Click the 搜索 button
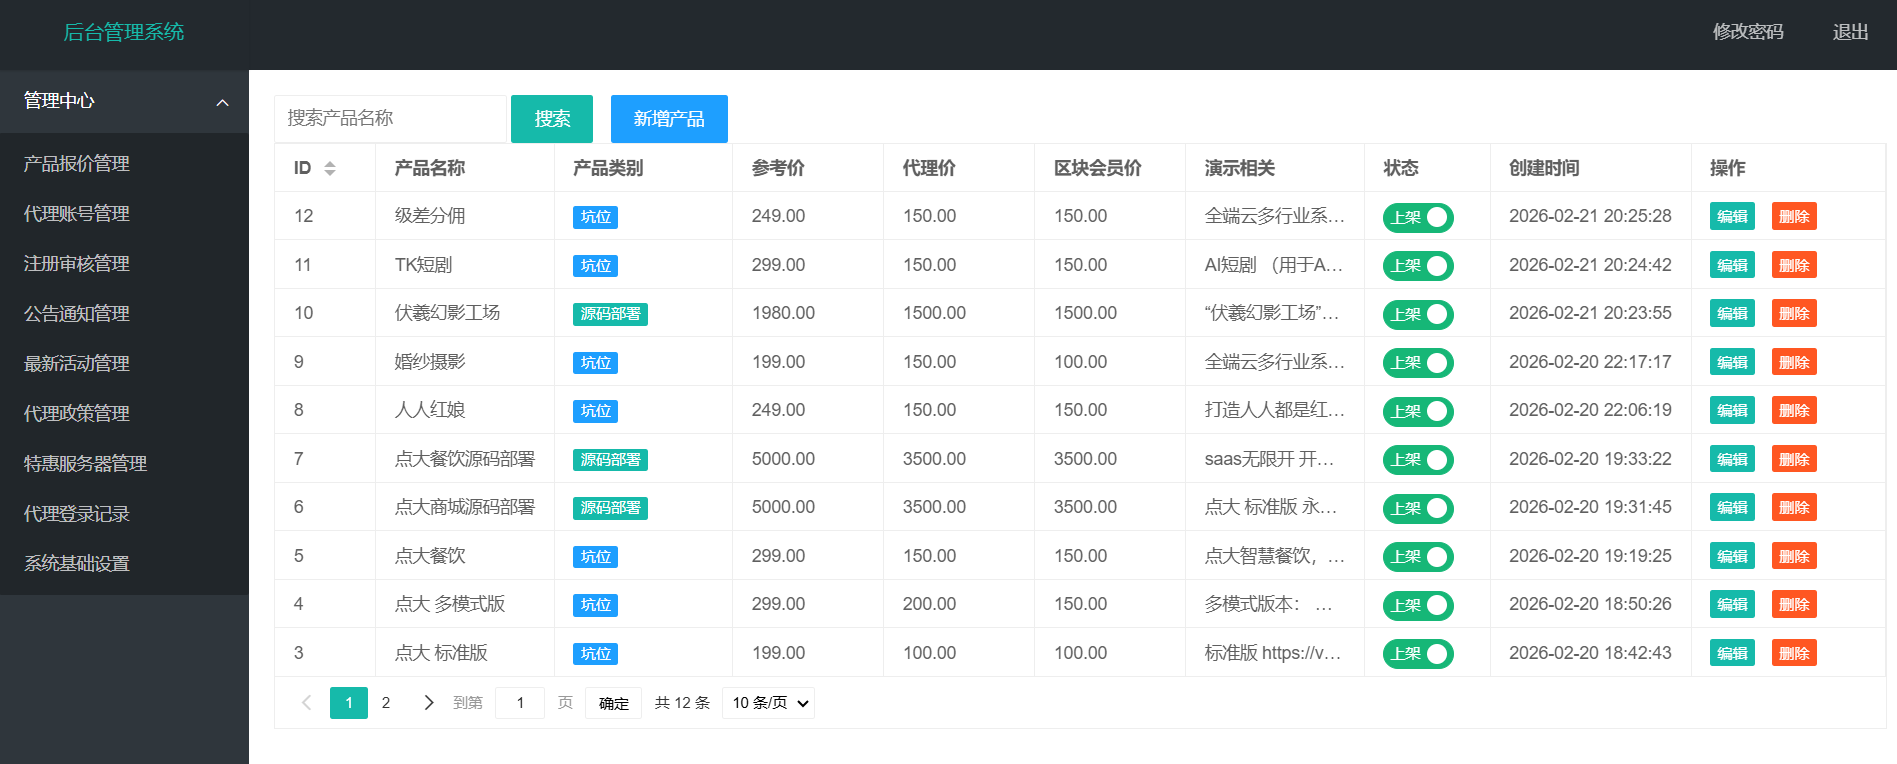 pyautogui.click(x=552, y=119)
